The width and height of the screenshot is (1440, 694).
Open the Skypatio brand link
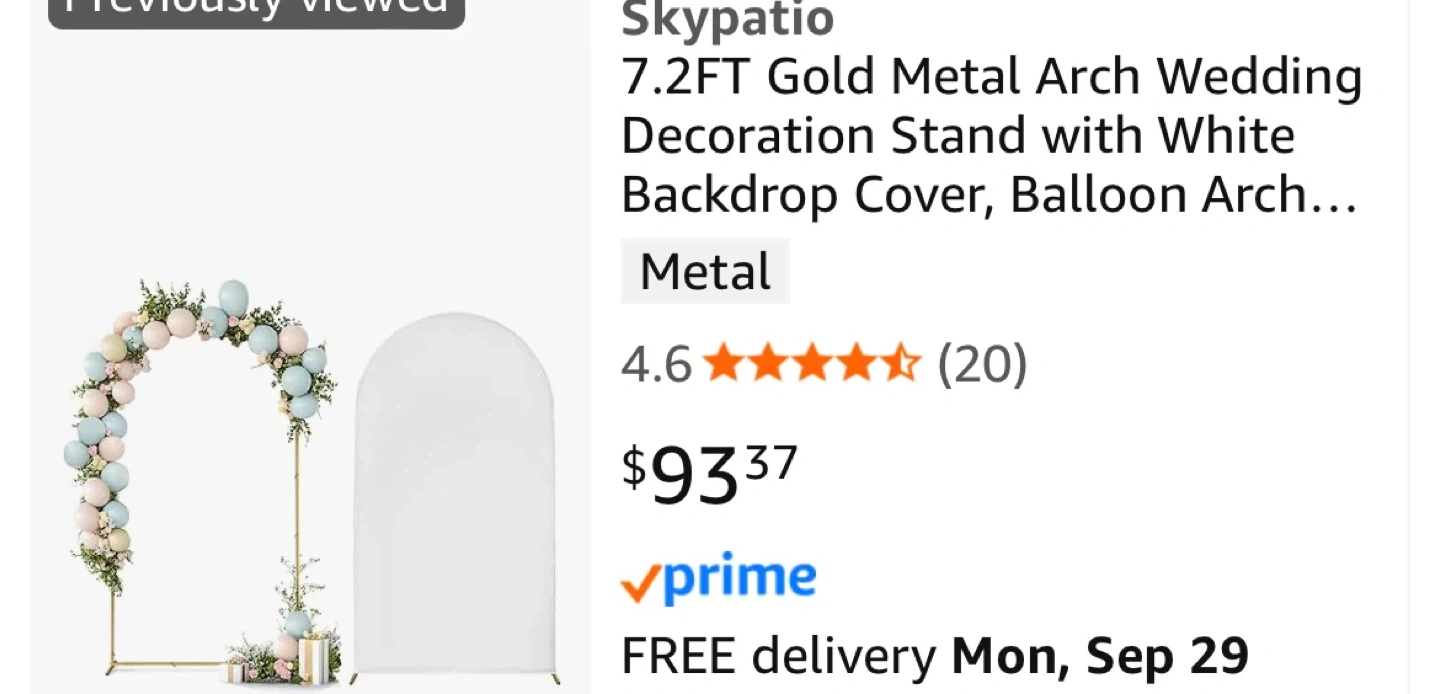pos(728,18)
